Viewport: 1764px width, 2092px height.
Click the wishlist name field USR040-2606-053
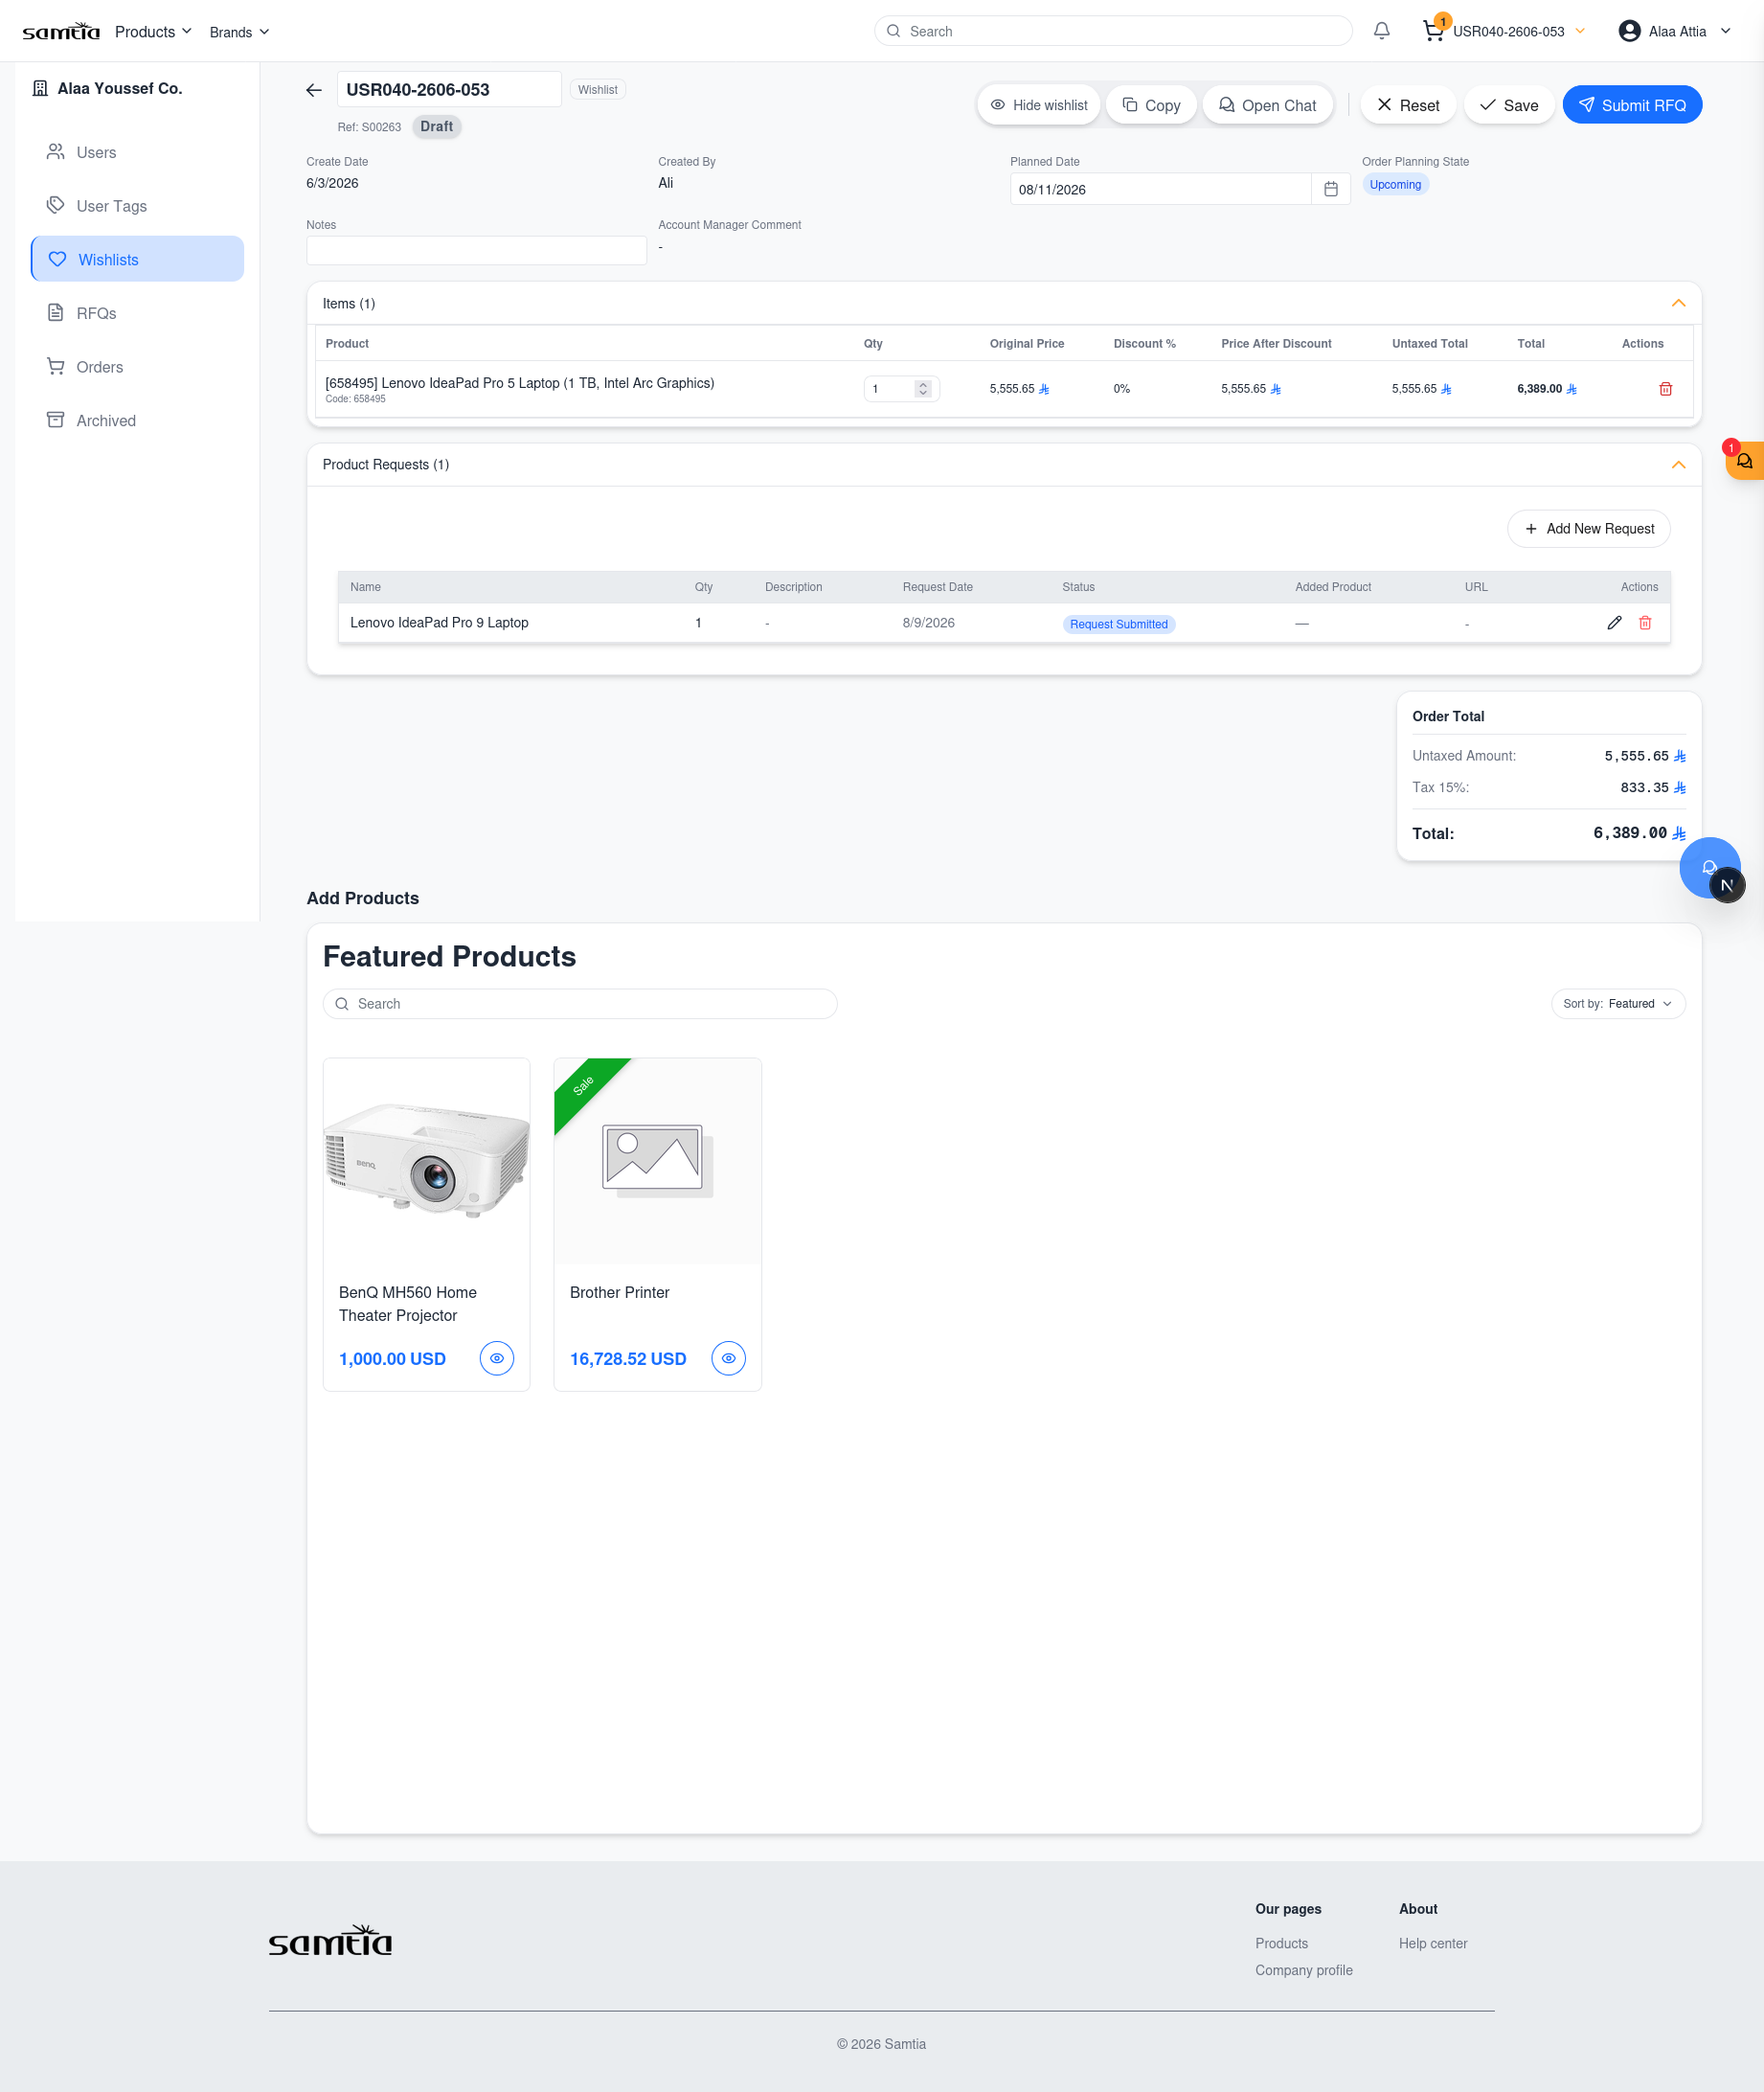pos(449,90)
